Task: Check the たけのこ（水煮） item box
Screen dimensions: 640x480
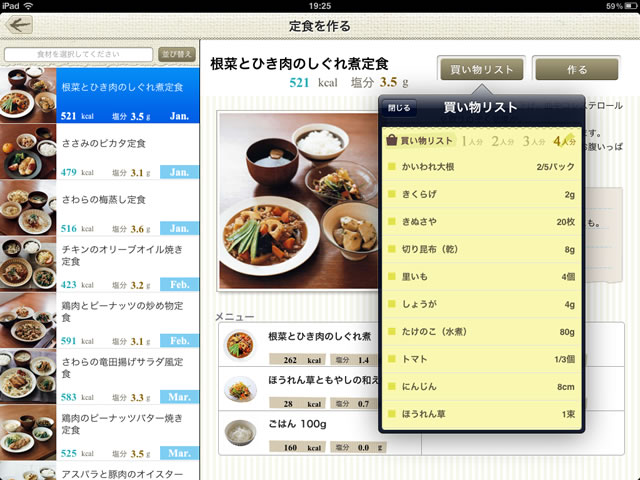Action: pyautogui.click(x=391, y=331)
